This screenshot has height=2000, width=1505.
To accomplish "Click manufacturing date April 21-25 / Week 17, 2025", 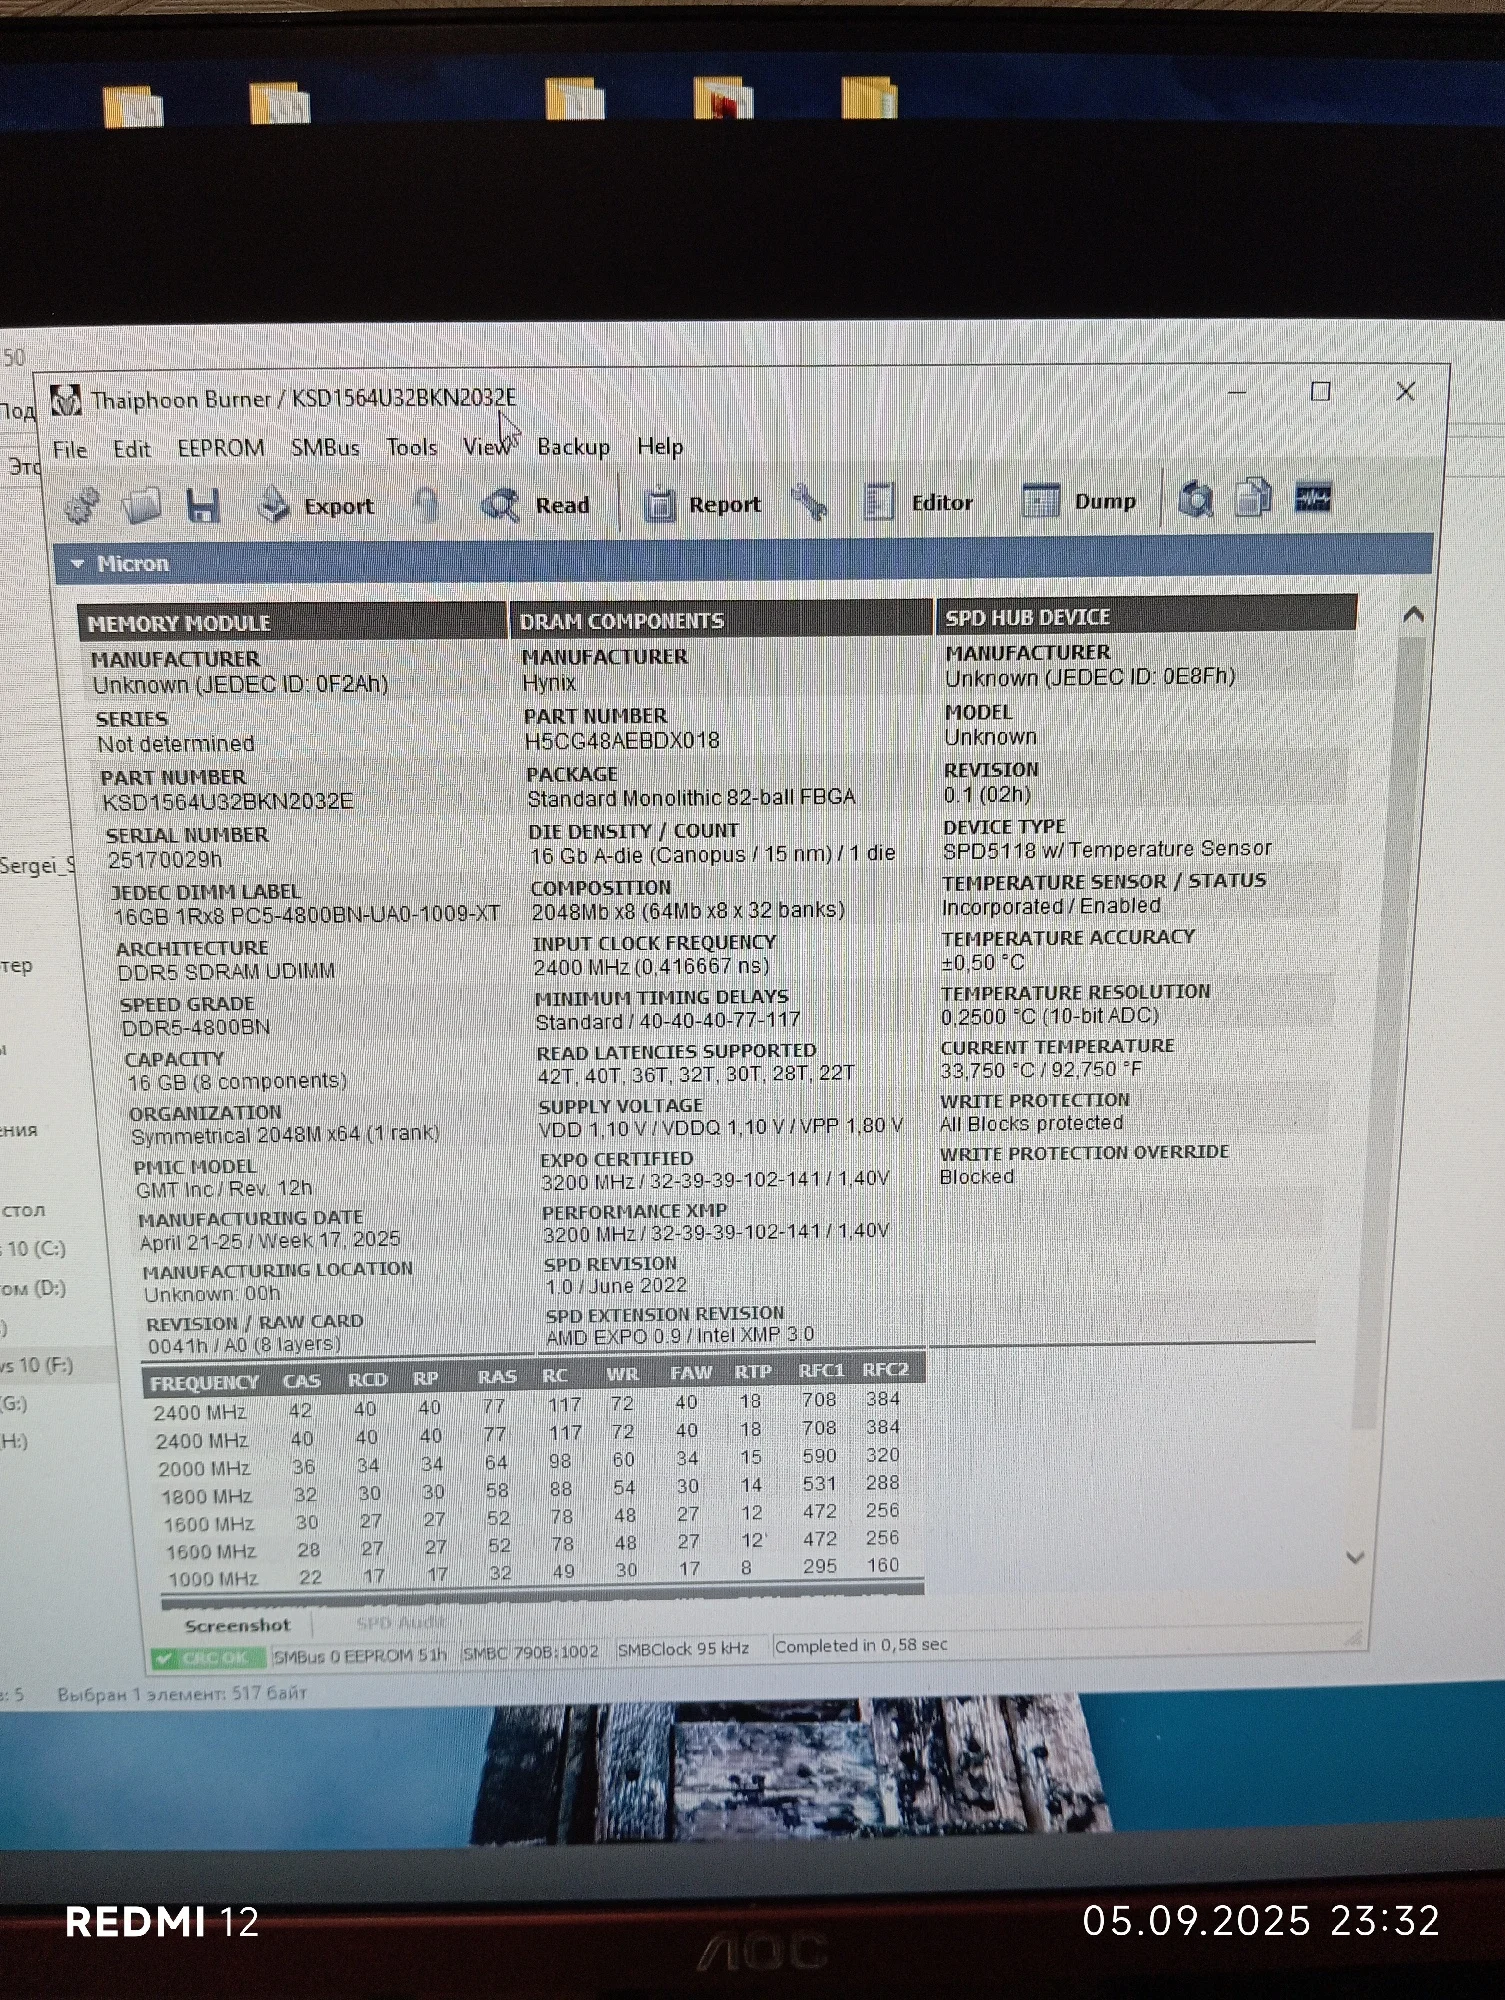I will [270, 1242].
